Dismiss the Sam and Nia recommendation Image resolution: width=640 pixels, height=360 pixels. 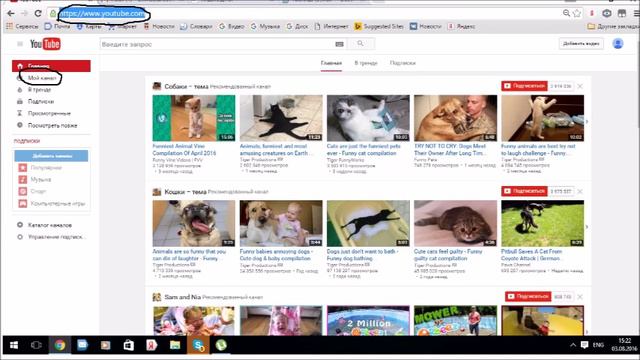(580, 297)
